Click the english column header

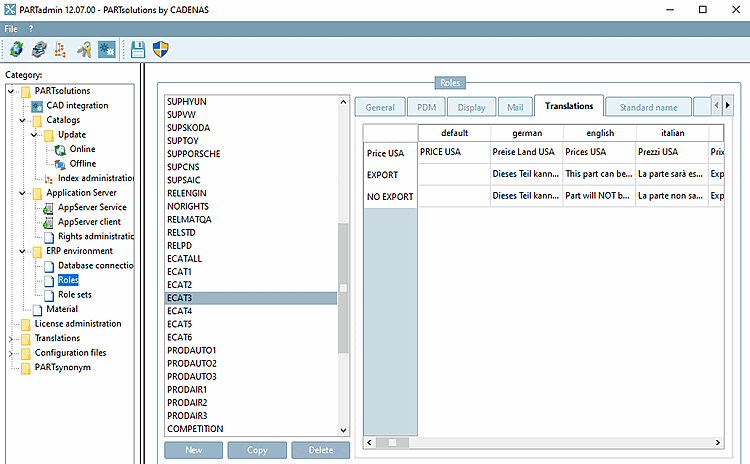pyautogui.click(x=599, y=133)
